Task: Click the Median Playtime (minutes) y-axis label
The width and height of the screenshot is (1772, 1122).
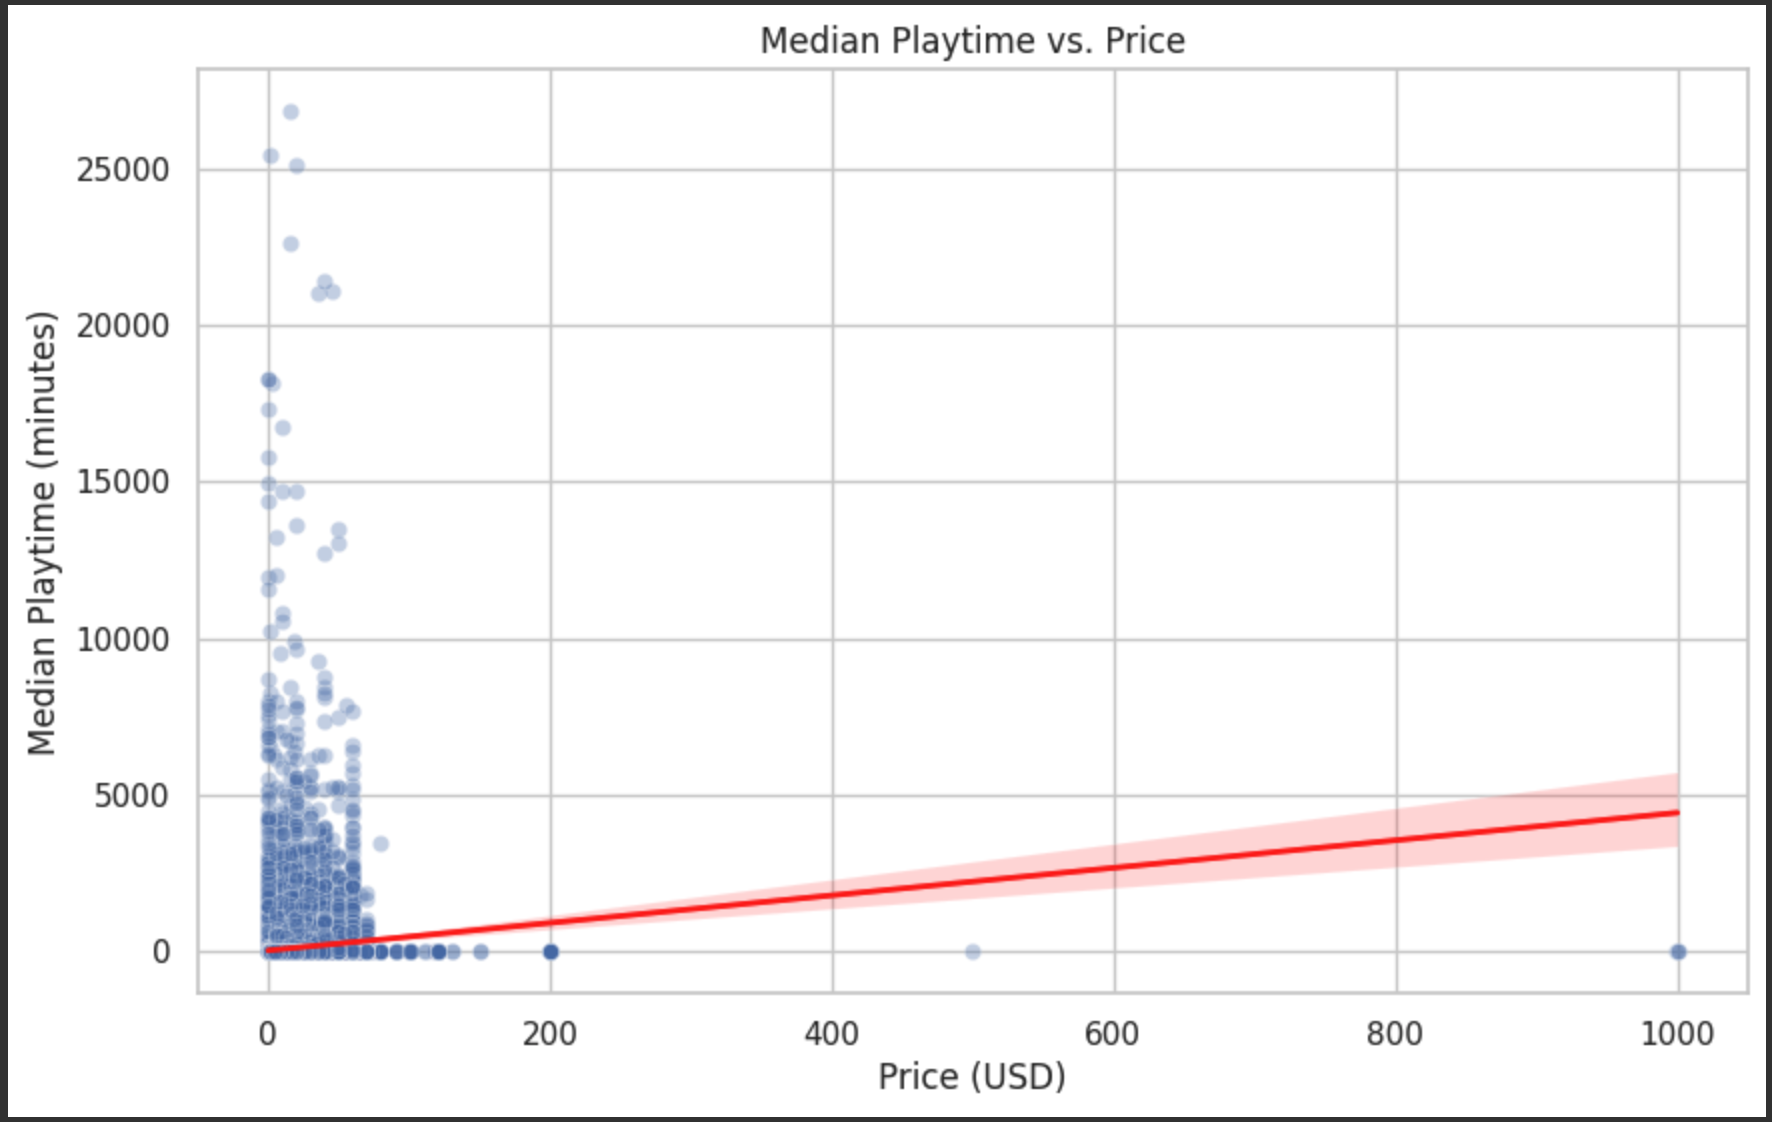Action: pos(42,533)
